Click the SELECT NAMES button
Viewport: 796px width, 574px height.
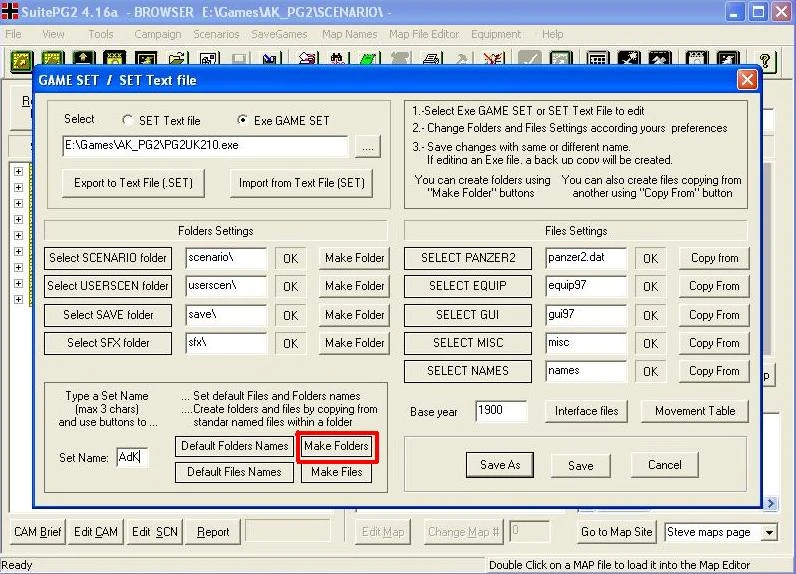click(468, 371)
